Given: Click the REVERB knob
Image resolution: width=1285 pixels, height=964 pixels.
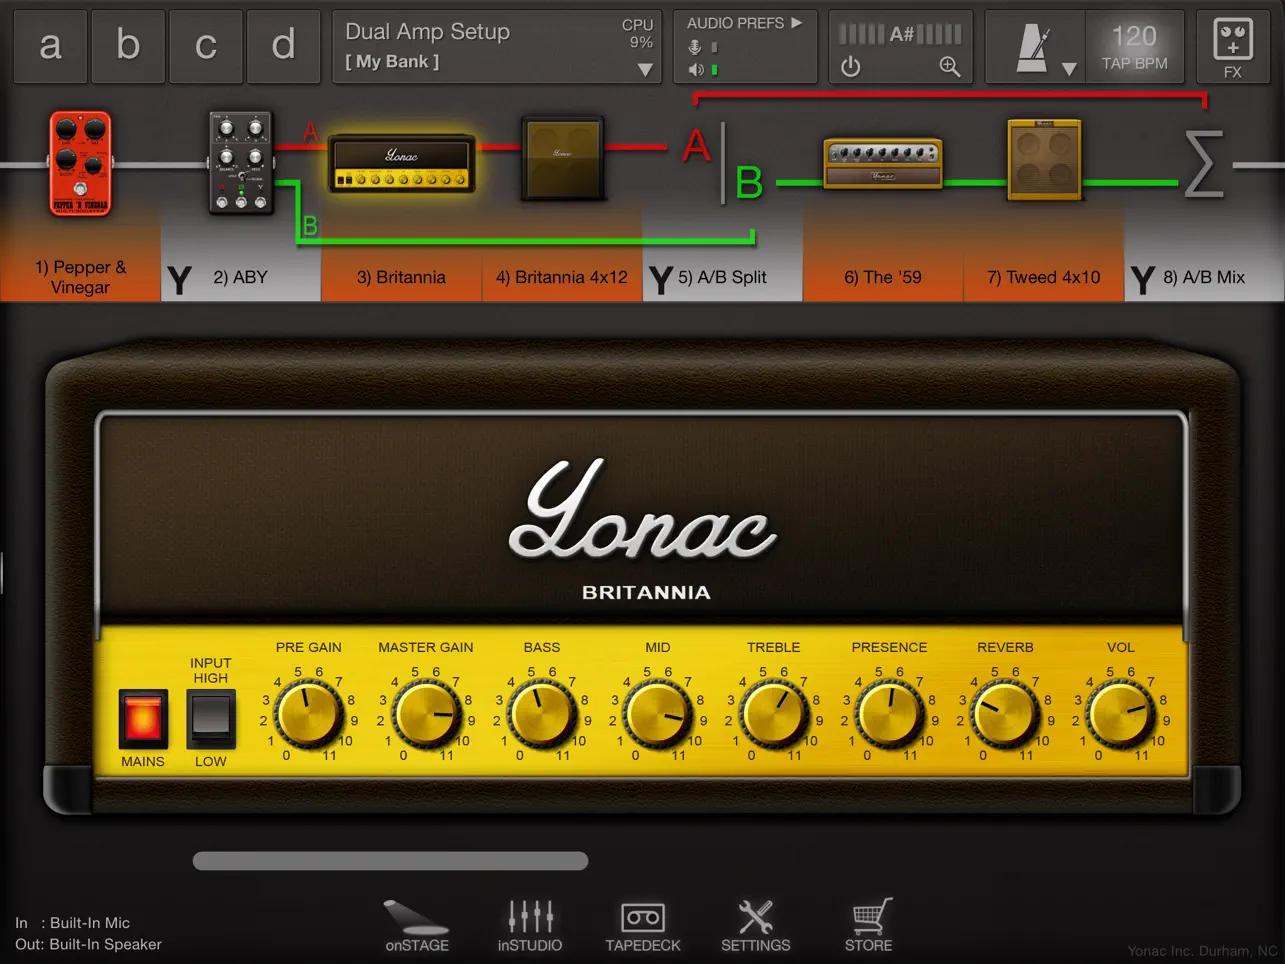Looking at the screenshot, I should pos(1005,714).
